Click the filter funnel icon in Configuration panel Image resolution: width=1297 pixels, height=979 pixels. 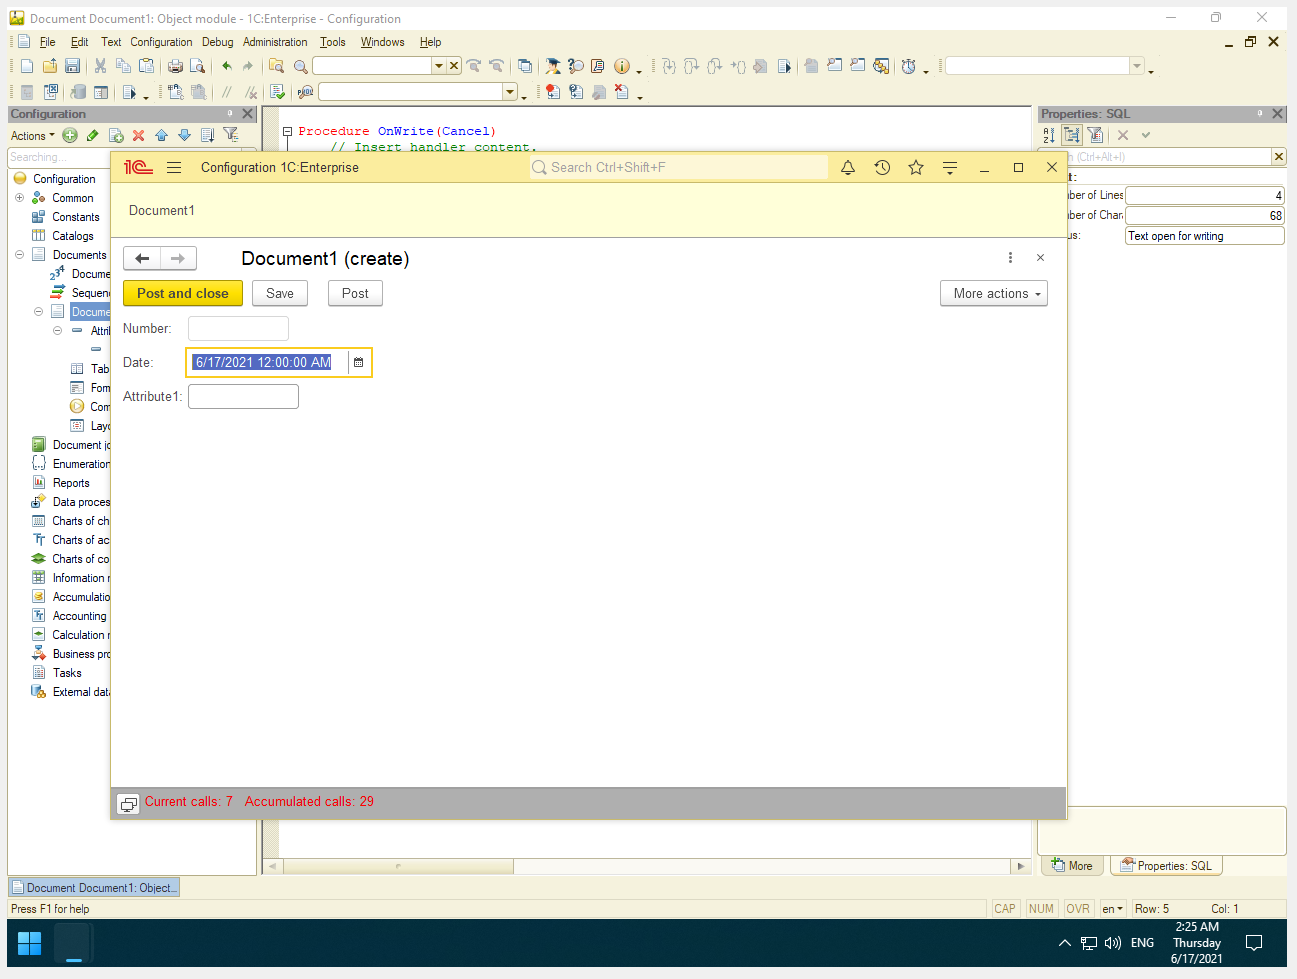(x=231, y=135)
